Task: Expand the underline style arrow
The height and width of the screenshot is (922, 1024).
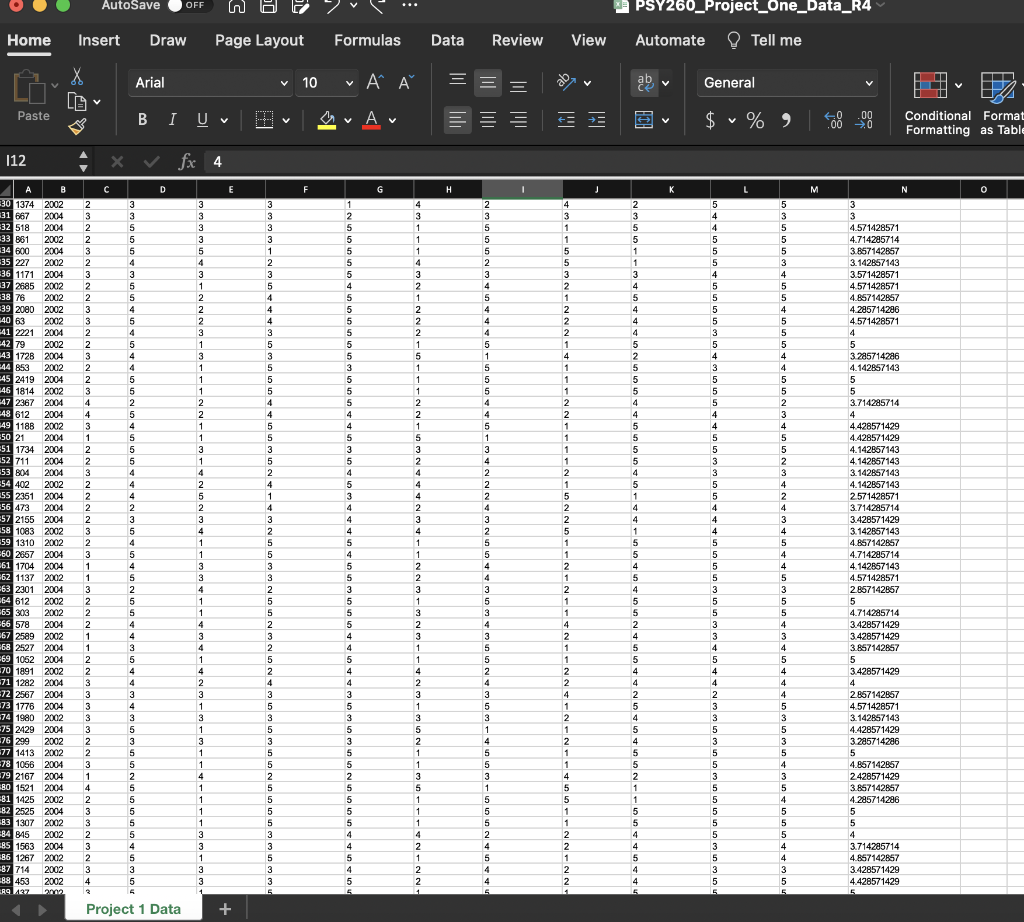Action: coord(224,120)
